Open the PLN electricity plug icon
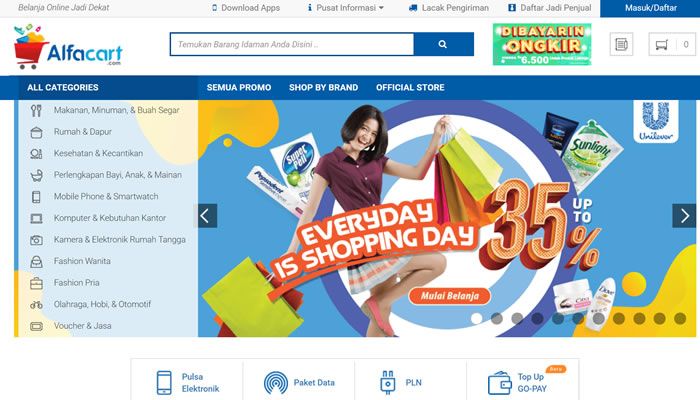700x400 pixels. coord(388,383)
